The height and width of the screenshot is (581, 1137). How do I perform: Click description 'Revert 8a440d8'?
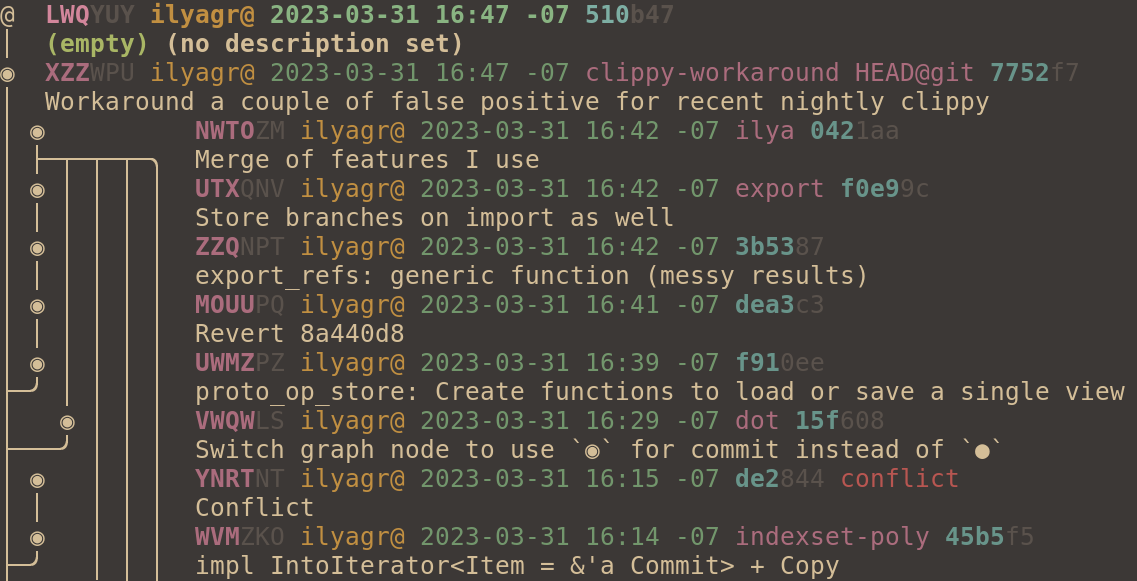tap(299, 334)
